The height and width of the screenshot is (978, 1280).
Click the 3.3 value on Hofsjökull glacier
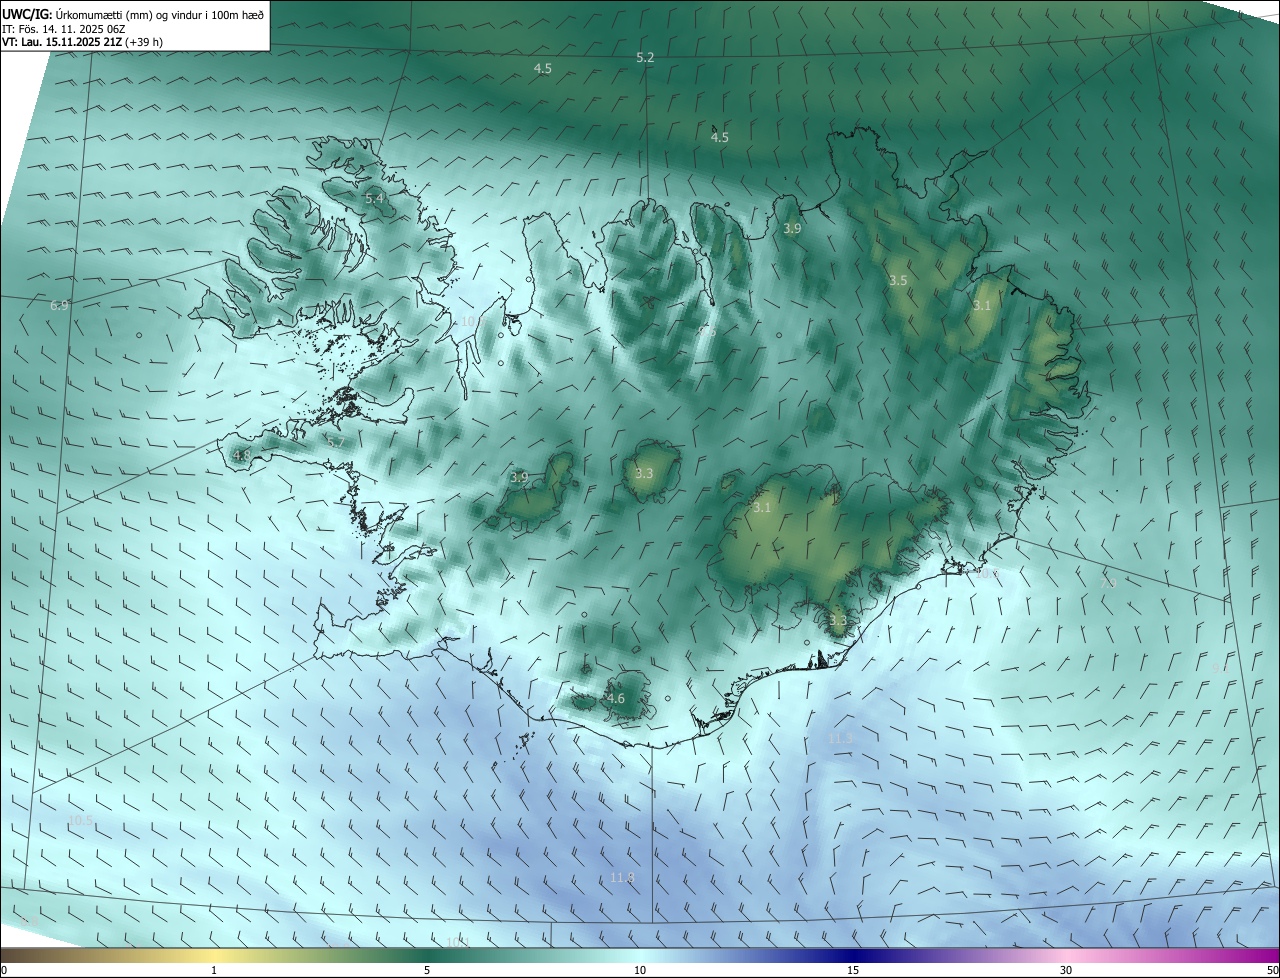coord(644,474)
